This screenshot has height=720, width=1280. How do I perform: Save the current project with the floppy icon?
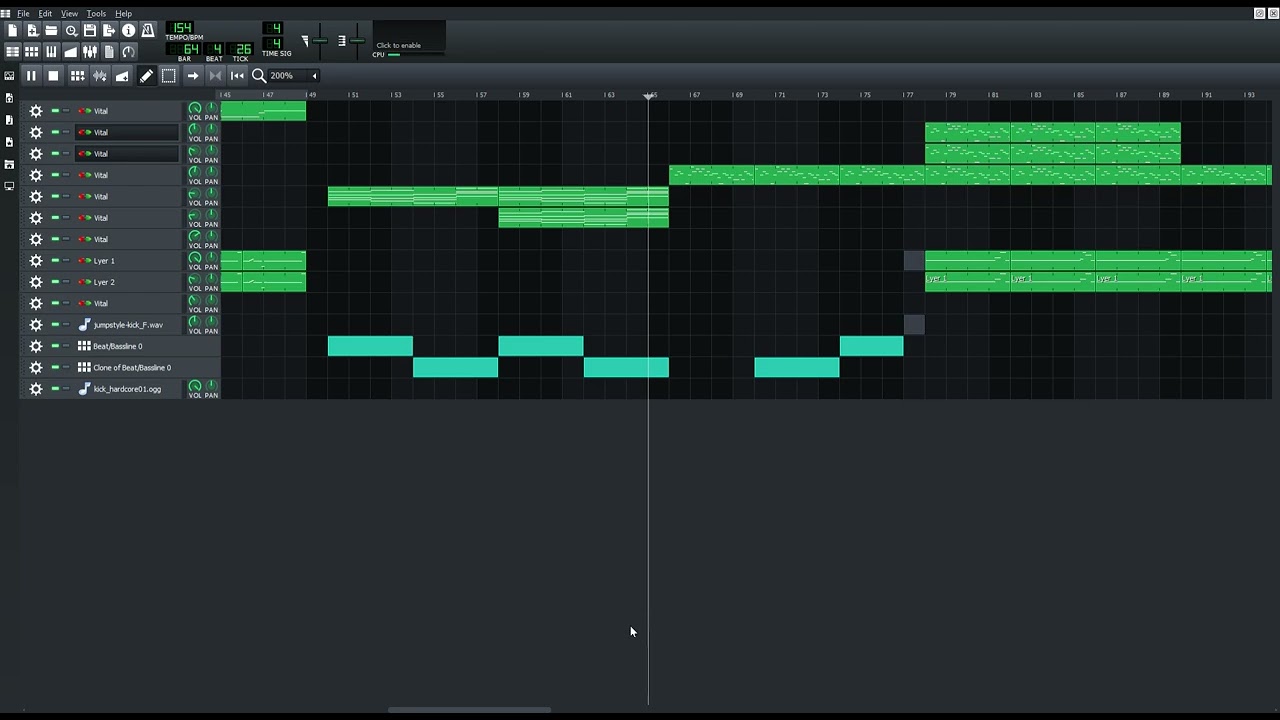[90, 31]
